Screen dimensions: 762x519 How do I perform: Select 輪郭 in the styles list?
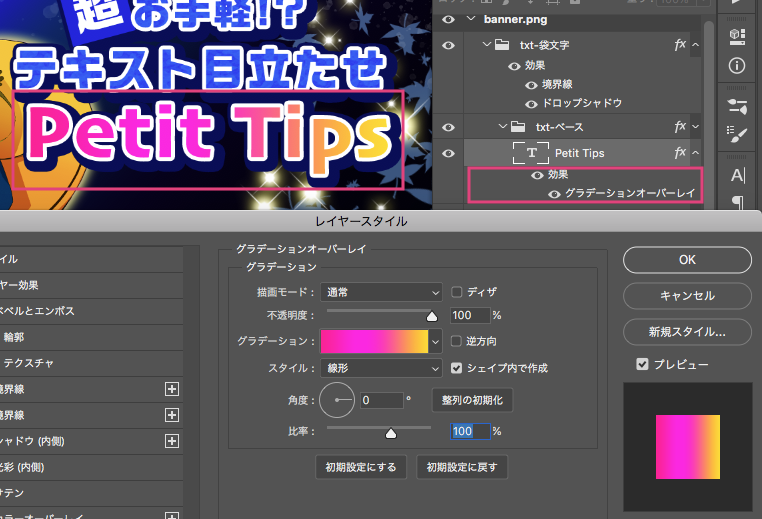[91, 337]
